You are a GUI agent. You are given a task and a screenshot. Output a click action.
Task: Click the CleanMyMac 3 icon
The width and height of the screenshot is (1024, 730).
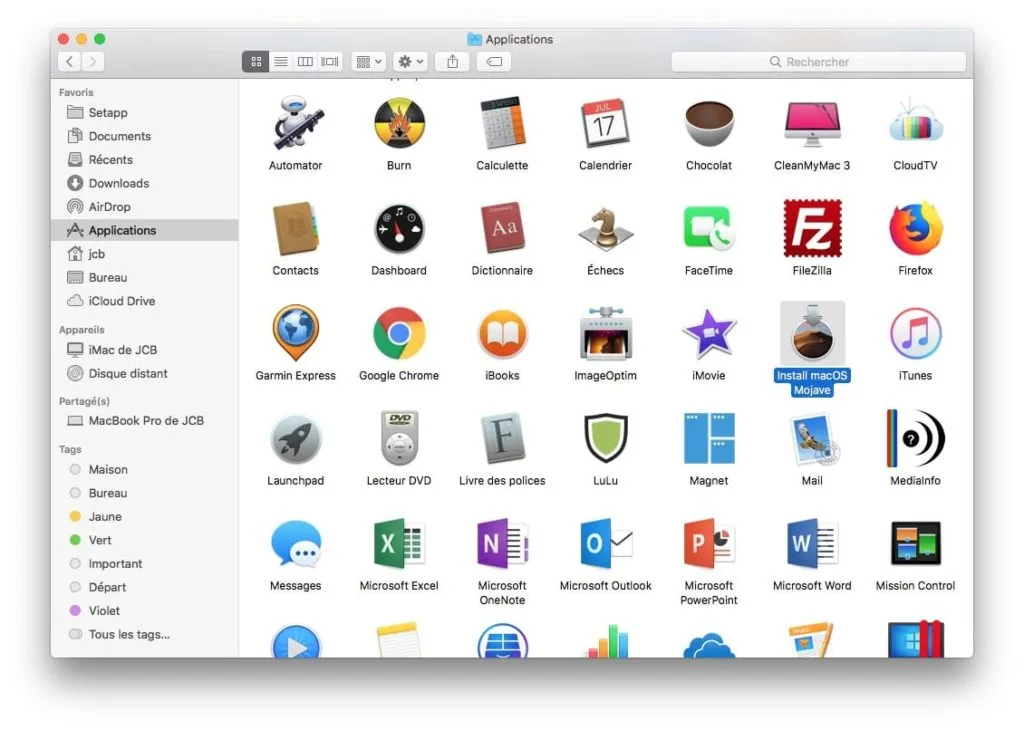[812, 123]
